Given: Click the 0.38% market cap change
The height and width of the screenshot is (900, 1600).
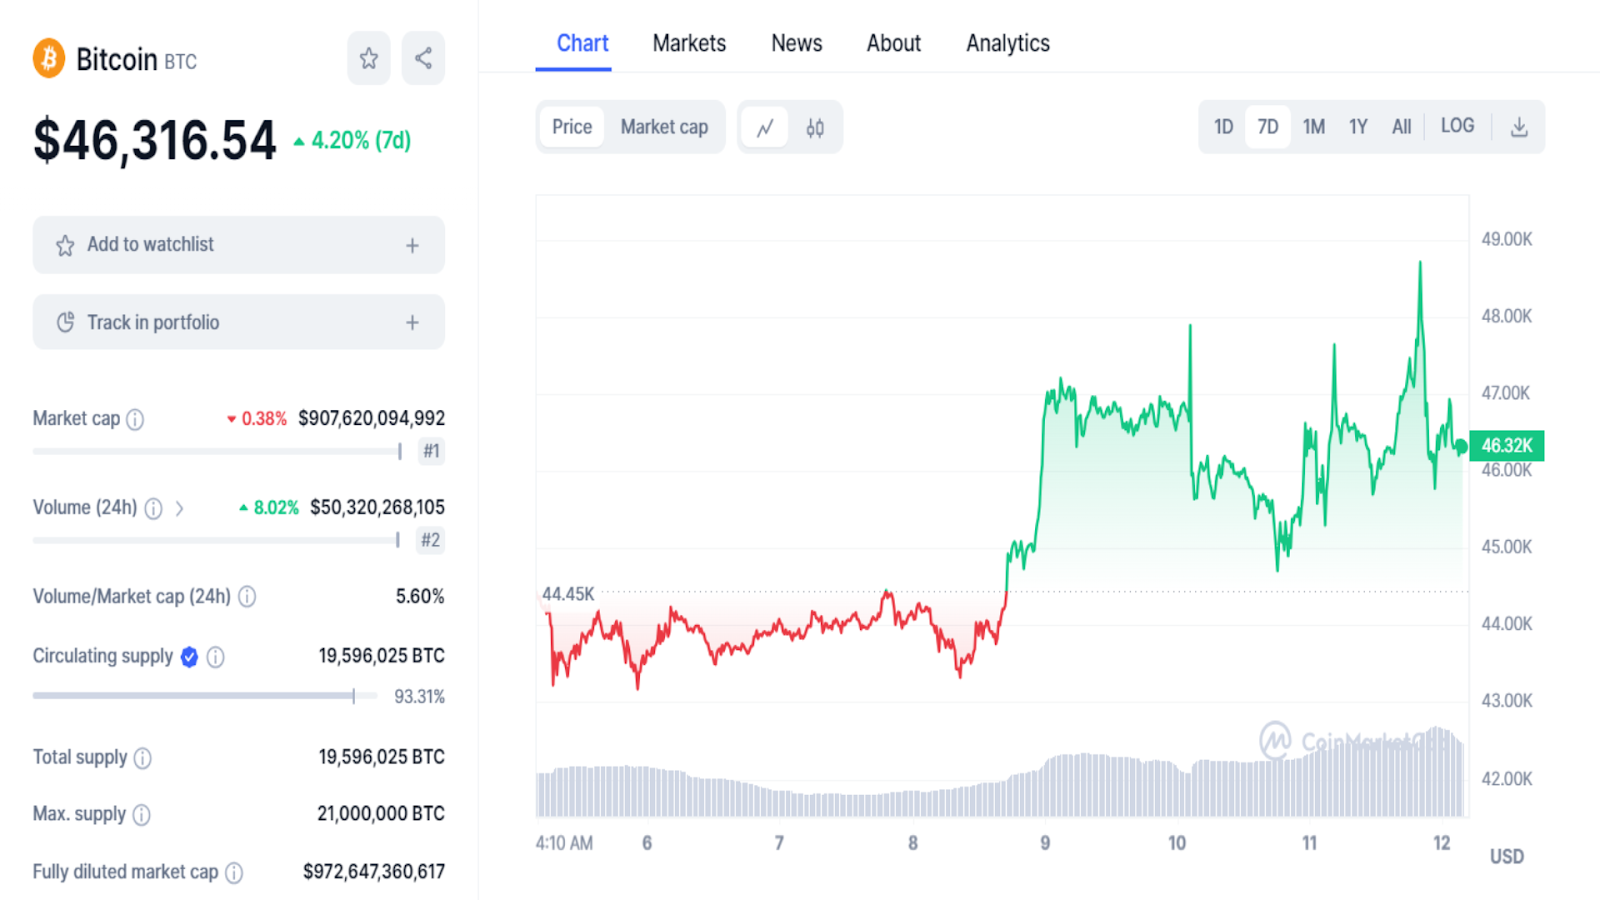Looking at the screenshot, I should coord(257,419).
